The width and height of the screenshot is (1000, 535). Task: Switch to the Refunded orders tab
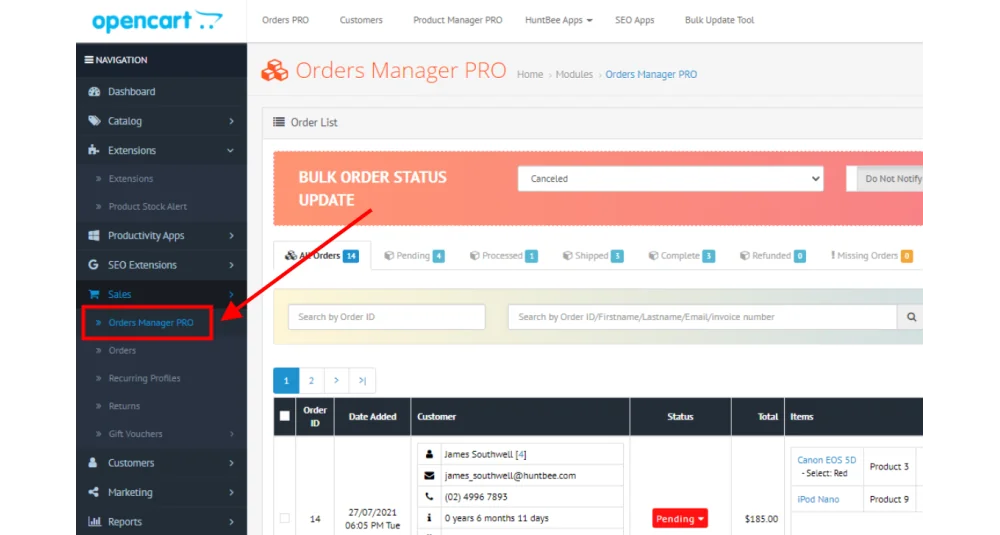[772, 256]
